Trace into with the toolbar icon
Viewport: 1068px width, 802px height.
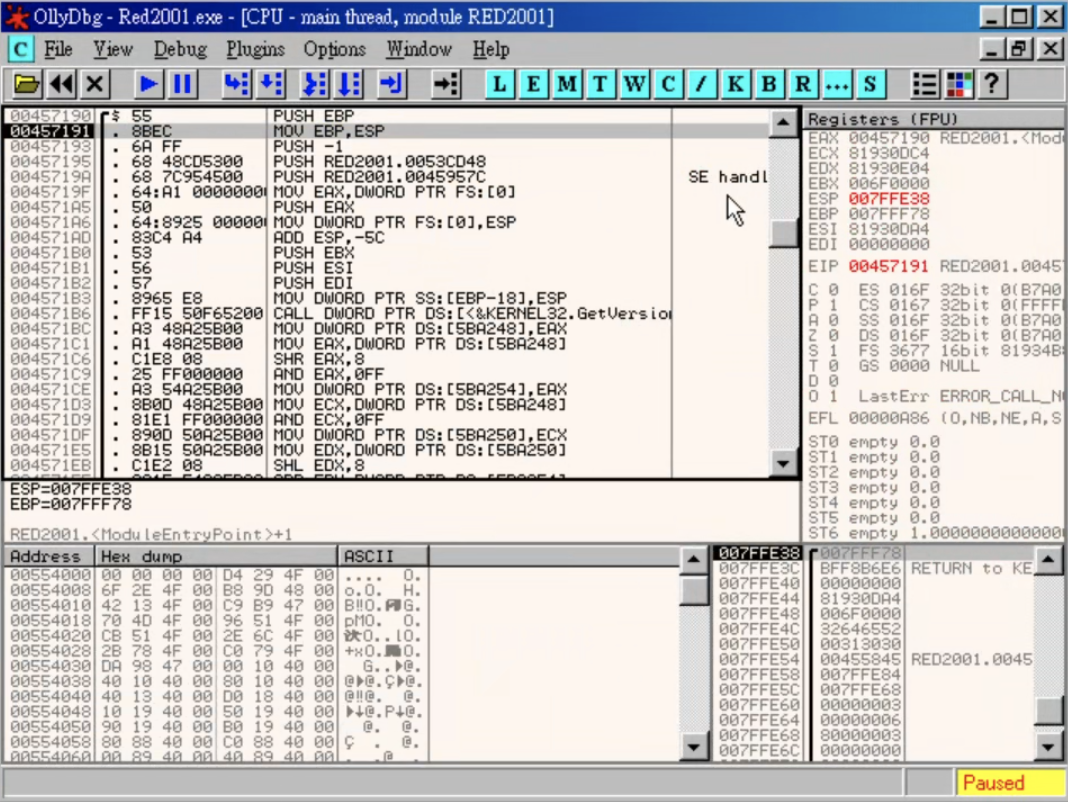point(315,84)
